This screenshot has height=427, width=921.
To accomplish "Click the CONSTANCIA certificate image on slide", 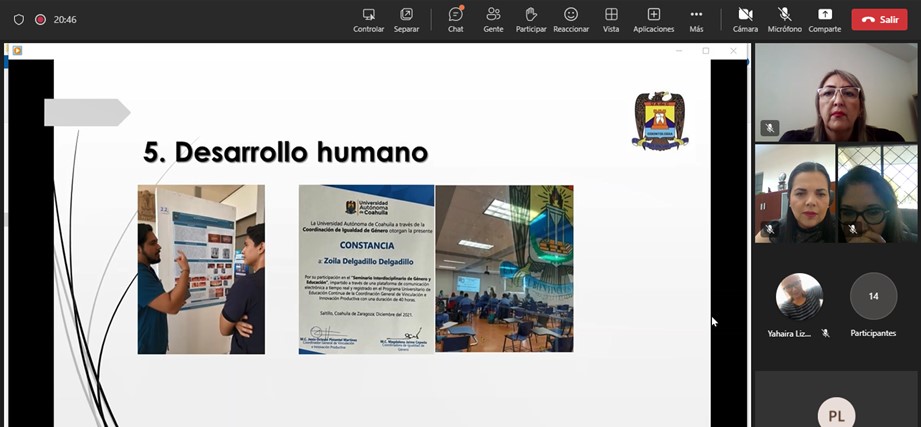I will pos(366,268).
